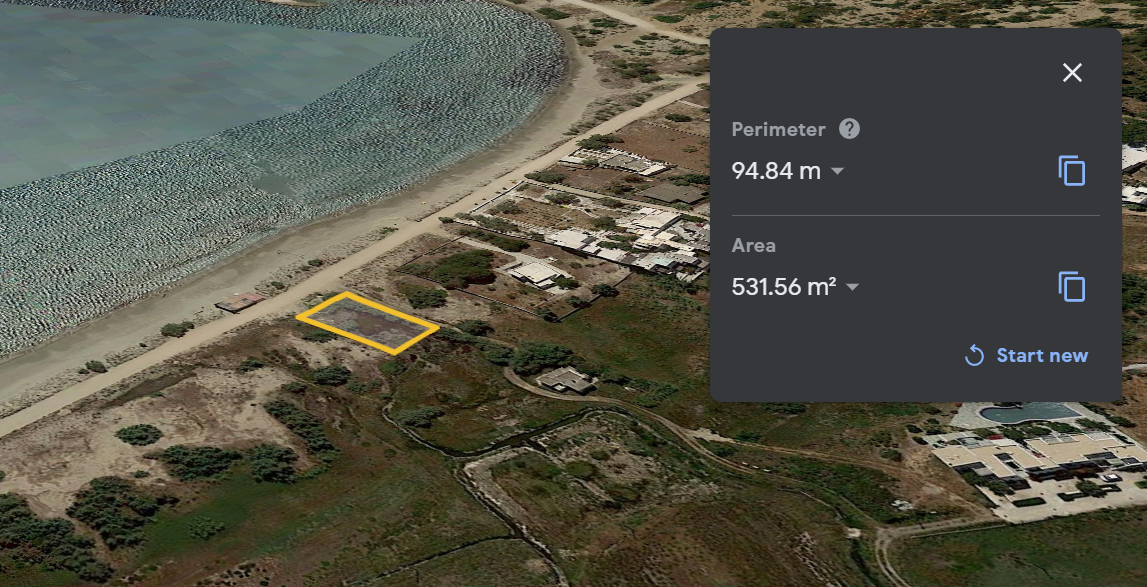Click inside the yellow measured plot
Screen dimensions: 1147x587
368,323
